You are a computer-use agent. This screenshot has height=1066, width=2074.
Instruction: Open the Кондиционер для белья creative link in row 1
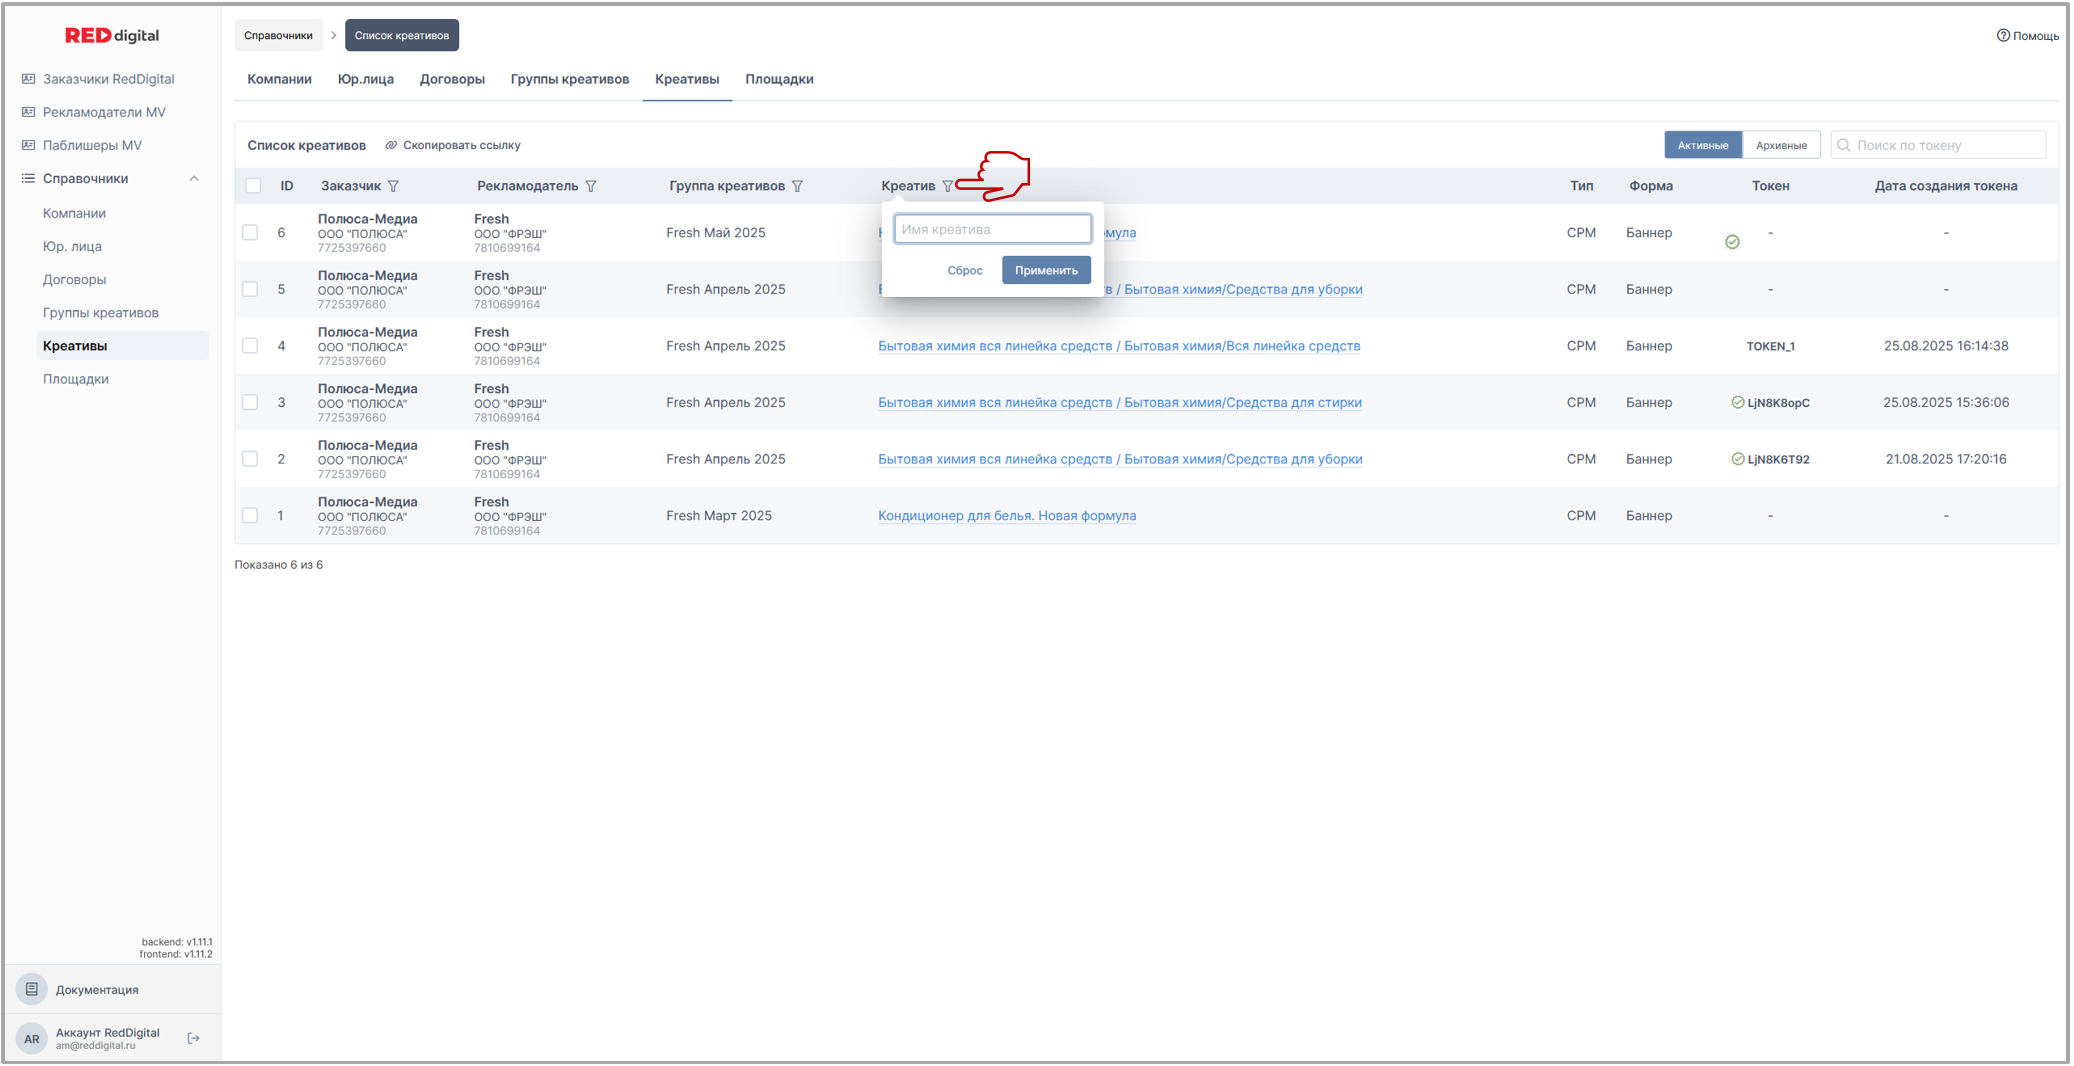pyautogui.click(x=1006, y=516)
